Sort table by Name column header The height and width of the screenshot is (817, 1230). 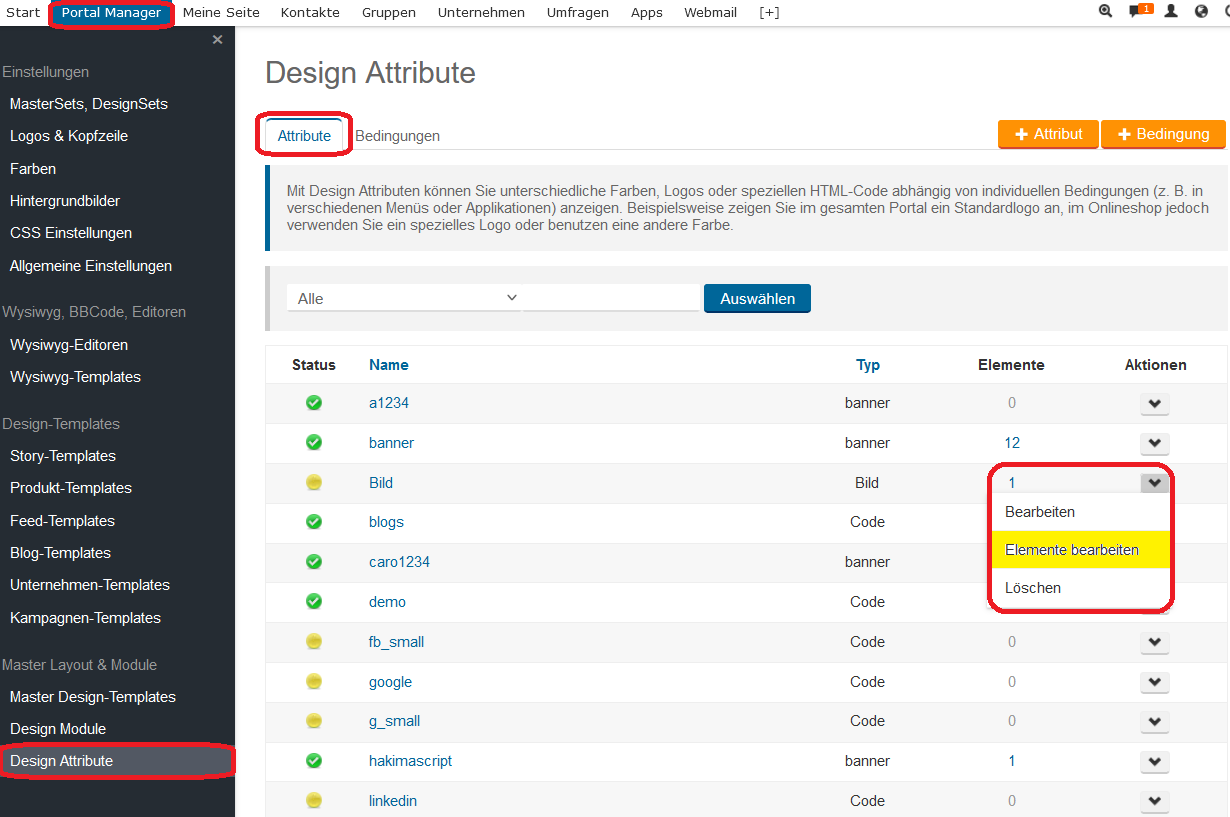[389, 365]
